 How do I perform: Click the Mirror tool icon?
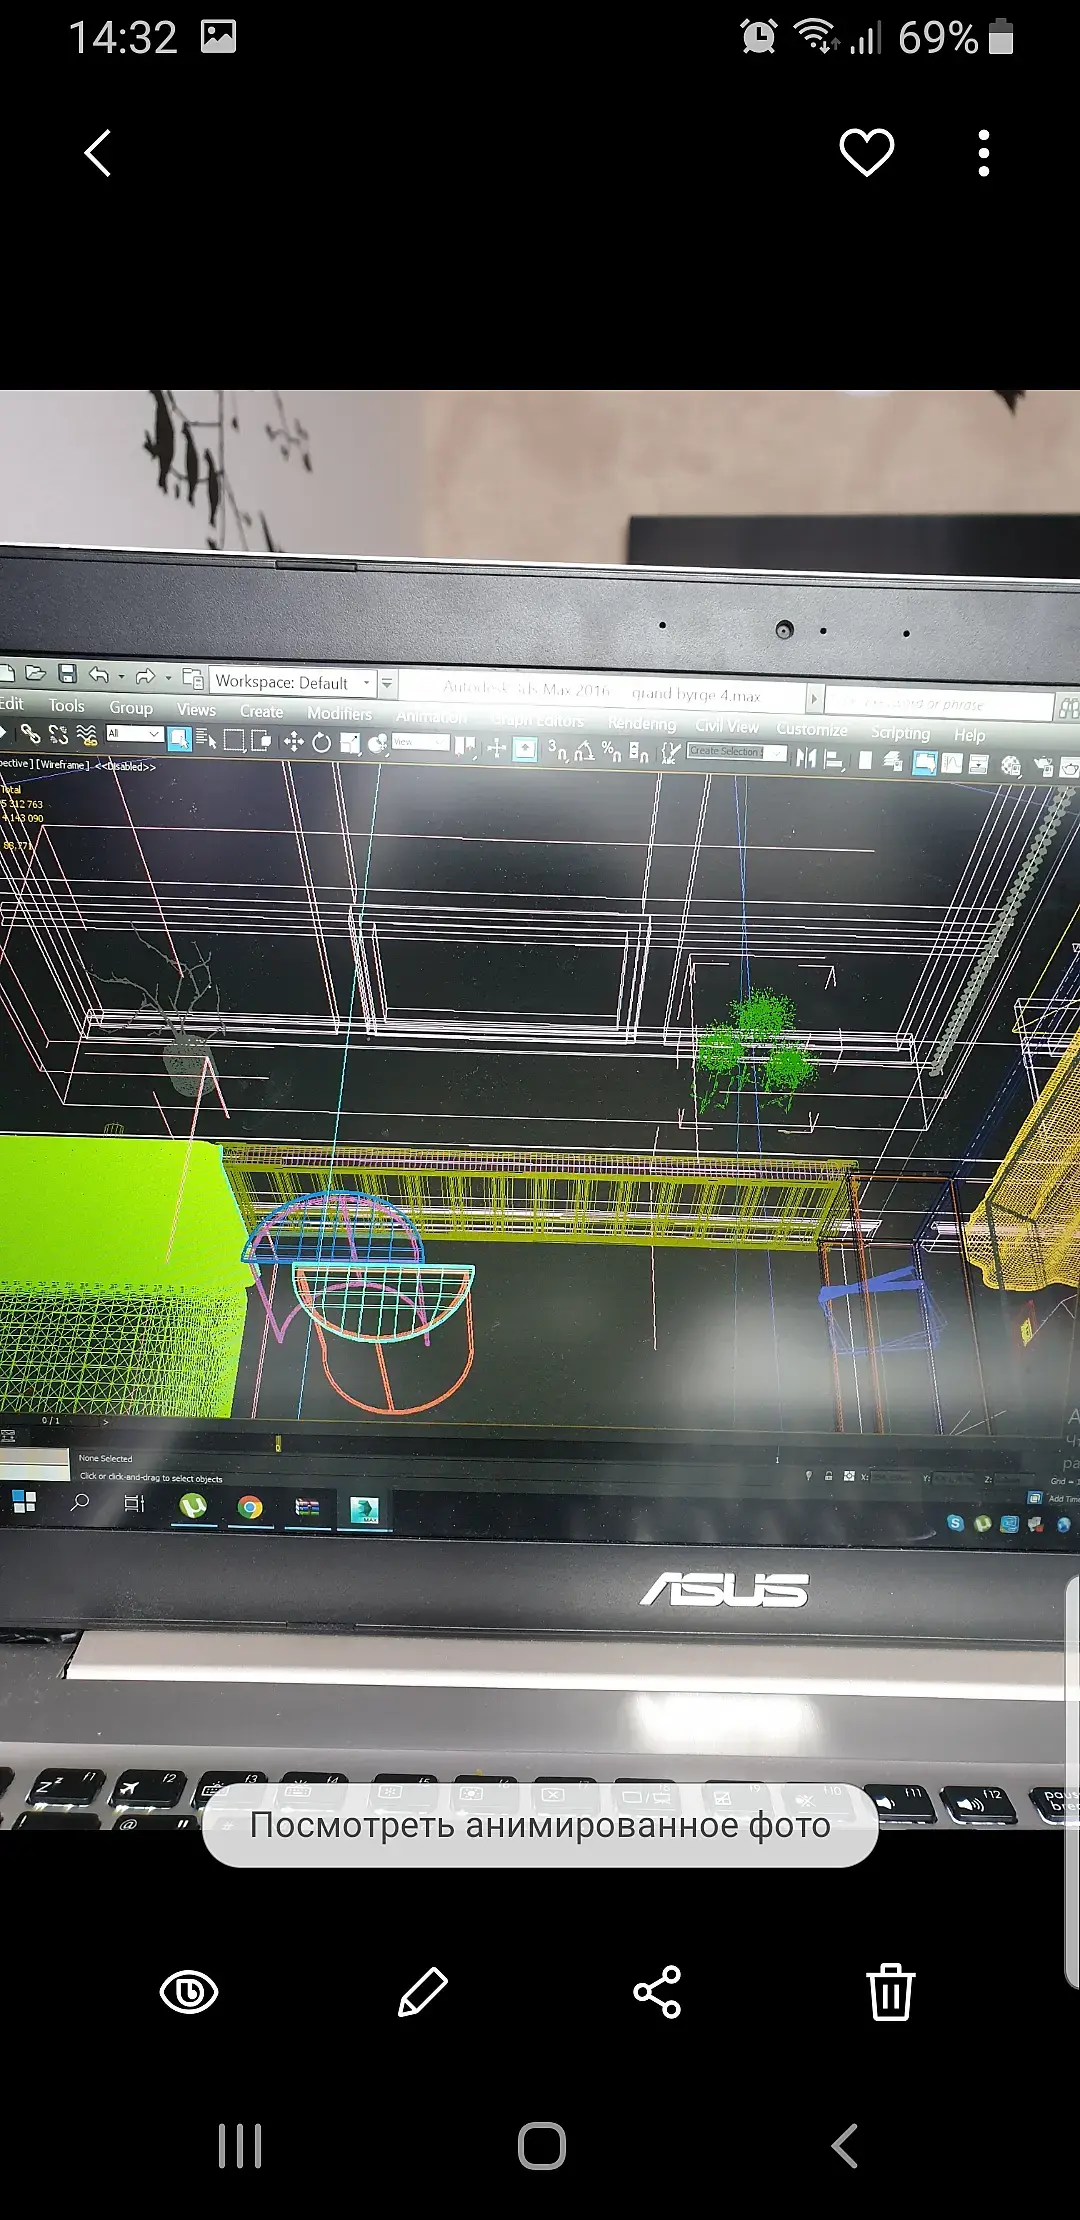pos(806,758)
